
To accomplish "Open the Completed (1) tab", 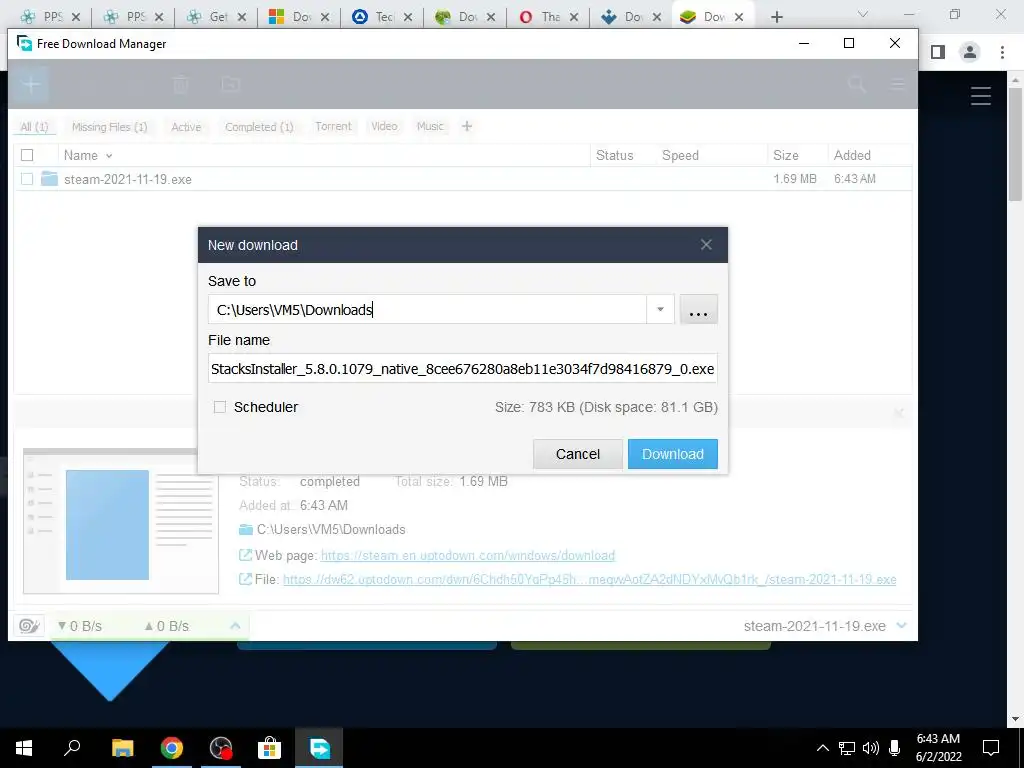I will [259, 127].
